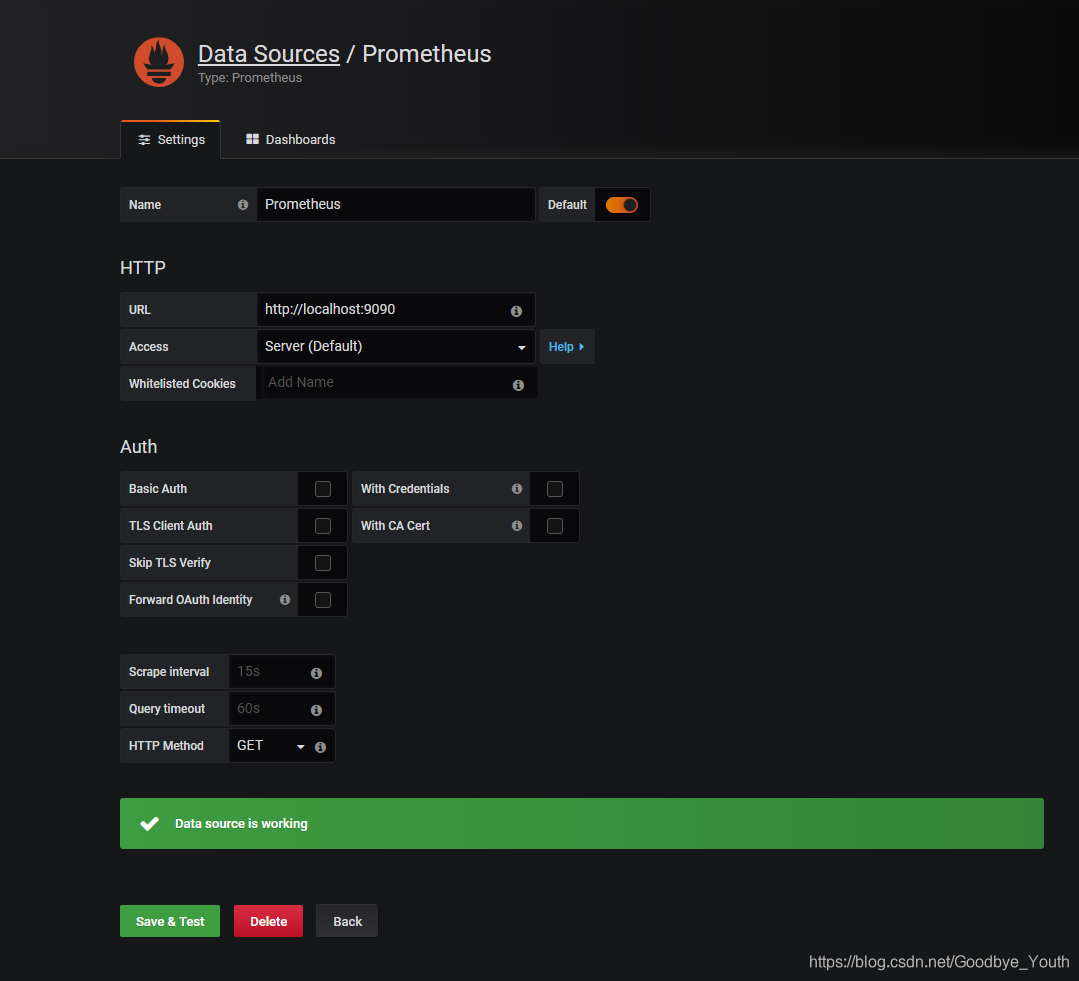
Task: Click the info icon next to Name
Action: (x=243, y=204)
